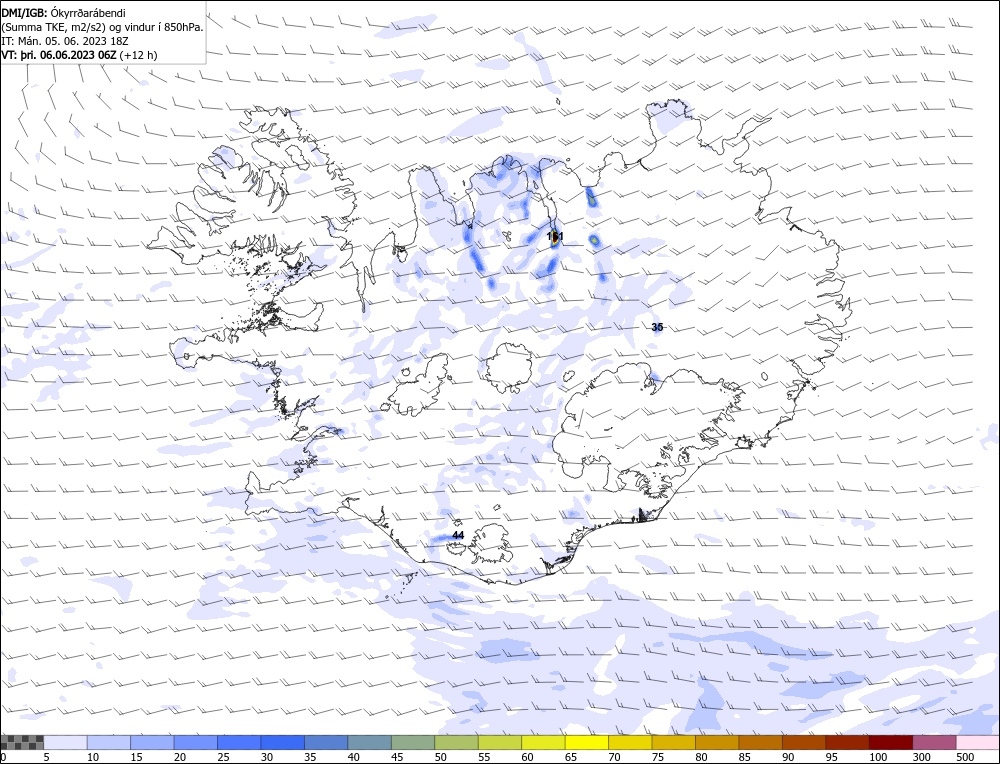Click the olive-green swatch between 50 and 55
1000x764 pixels.
click(456, 742)
